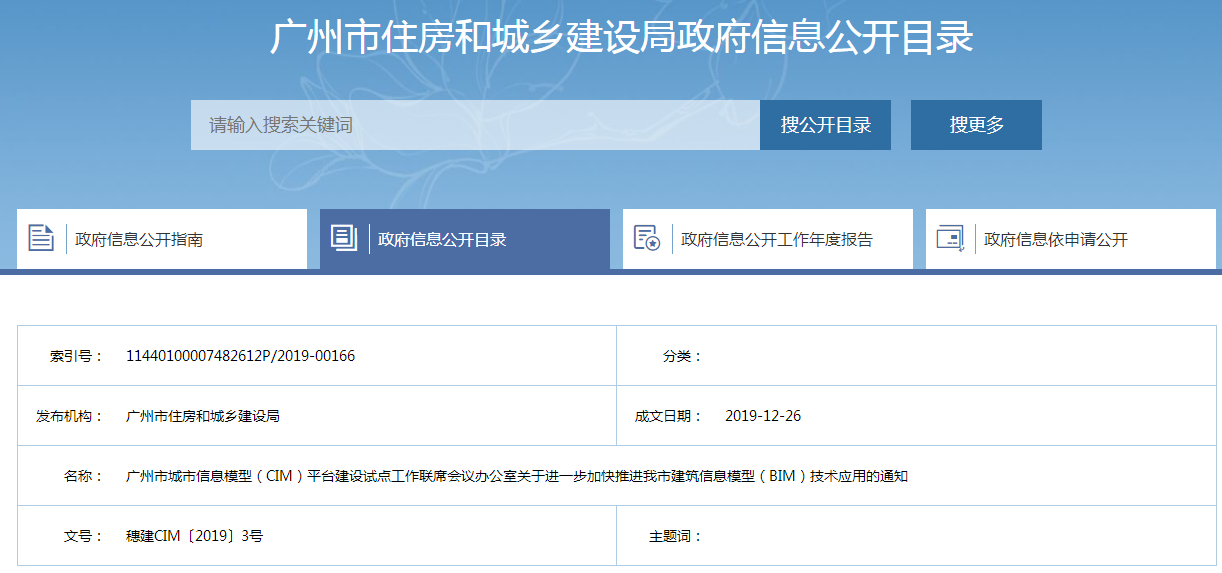Click the 政府信息依申请公开 application icon
The width and height of the screenshot is (1222, 573).
(949, 238)
